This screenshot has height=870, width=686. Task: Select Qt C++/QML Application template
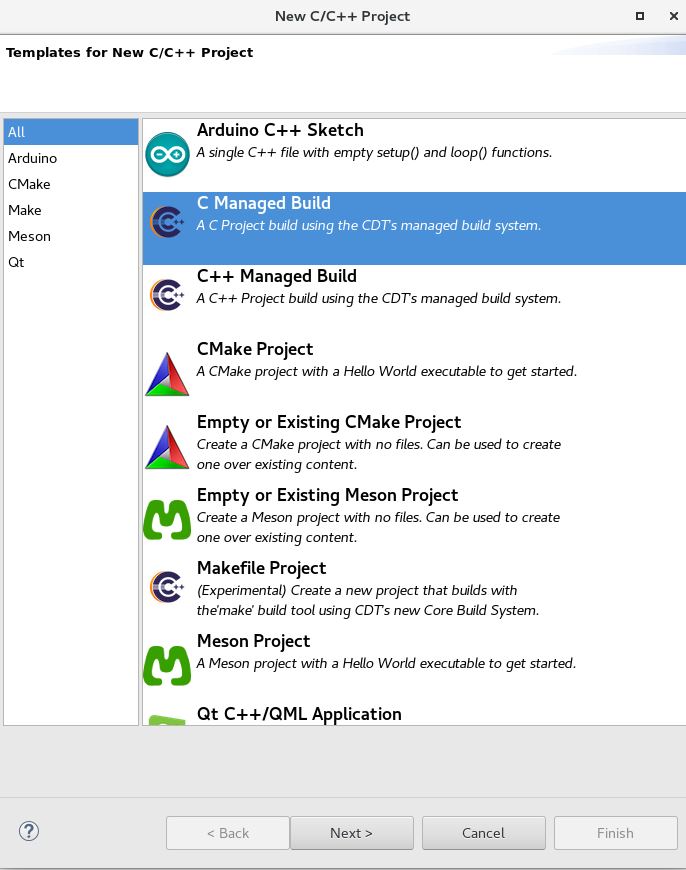pos(299,714)
